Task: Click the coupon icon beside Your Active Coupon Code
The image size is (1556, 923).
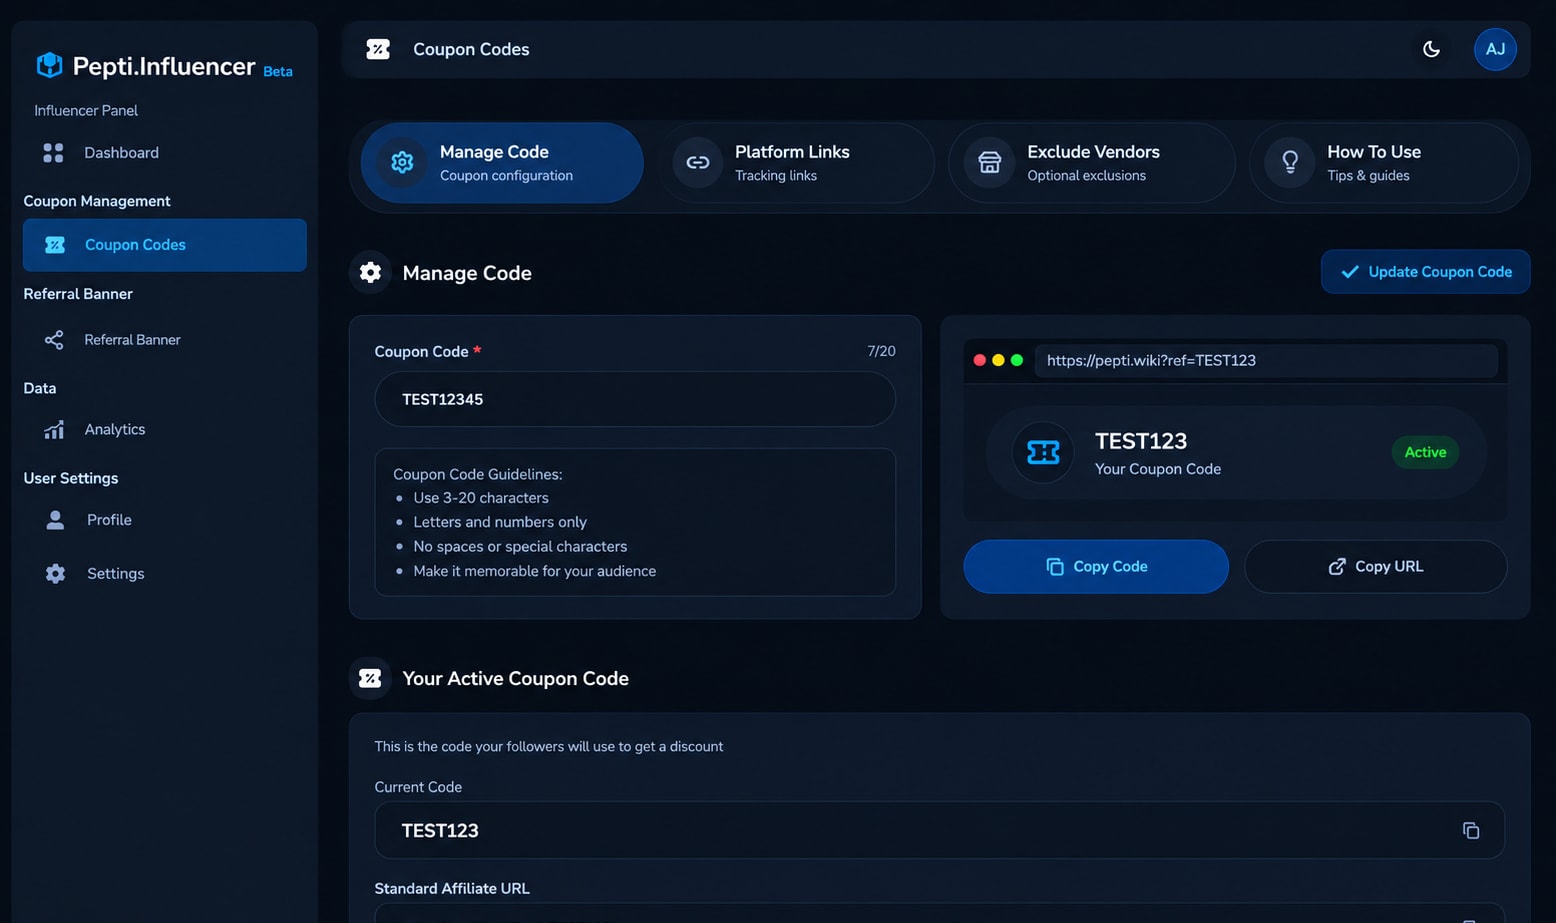Action: 370,679
